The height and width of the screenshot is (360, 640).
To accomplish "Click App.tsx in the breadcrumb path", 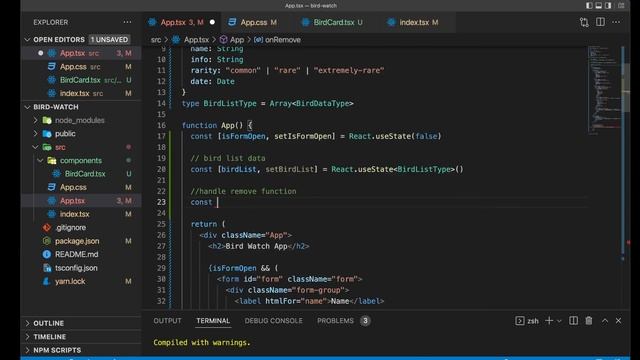I will (196, 40).
